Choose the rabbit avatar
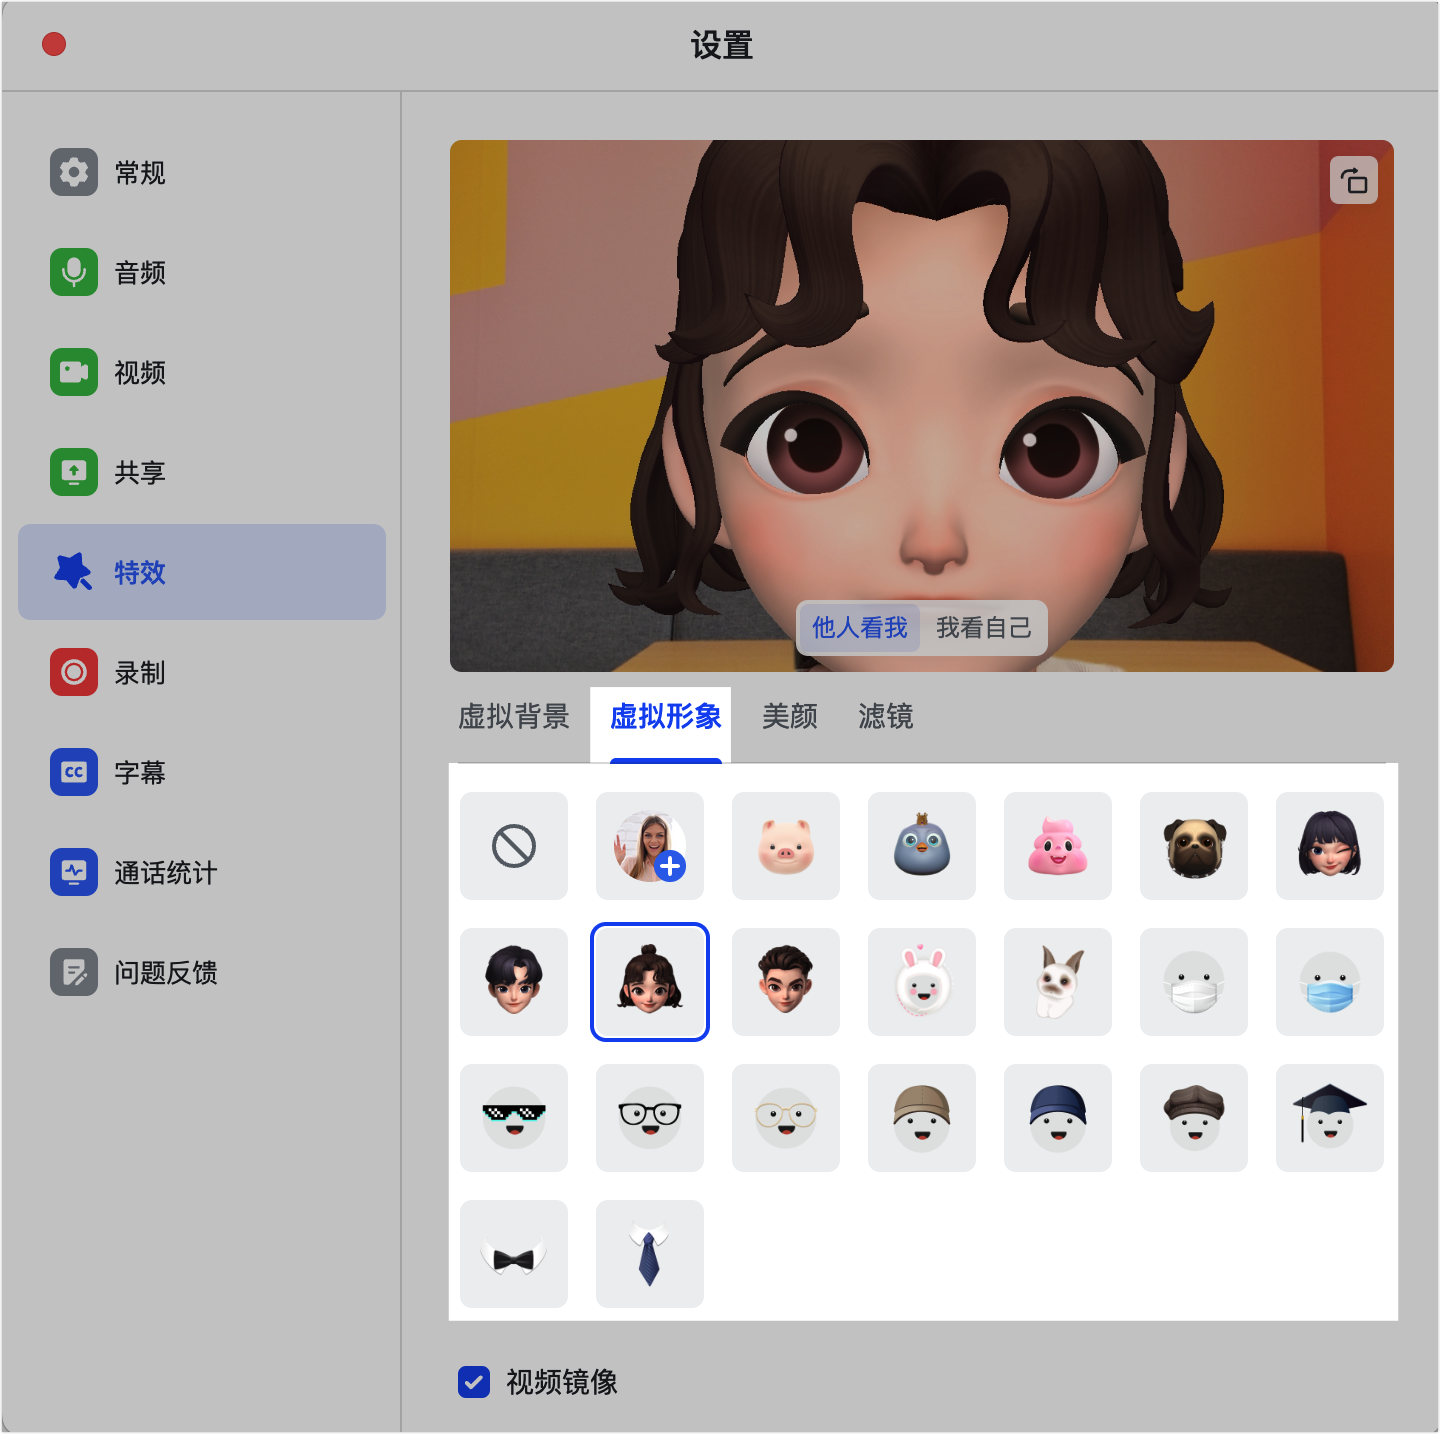Image resolution: width=1440 pixels, height=1434 pixels. [x=1058, y=982]
